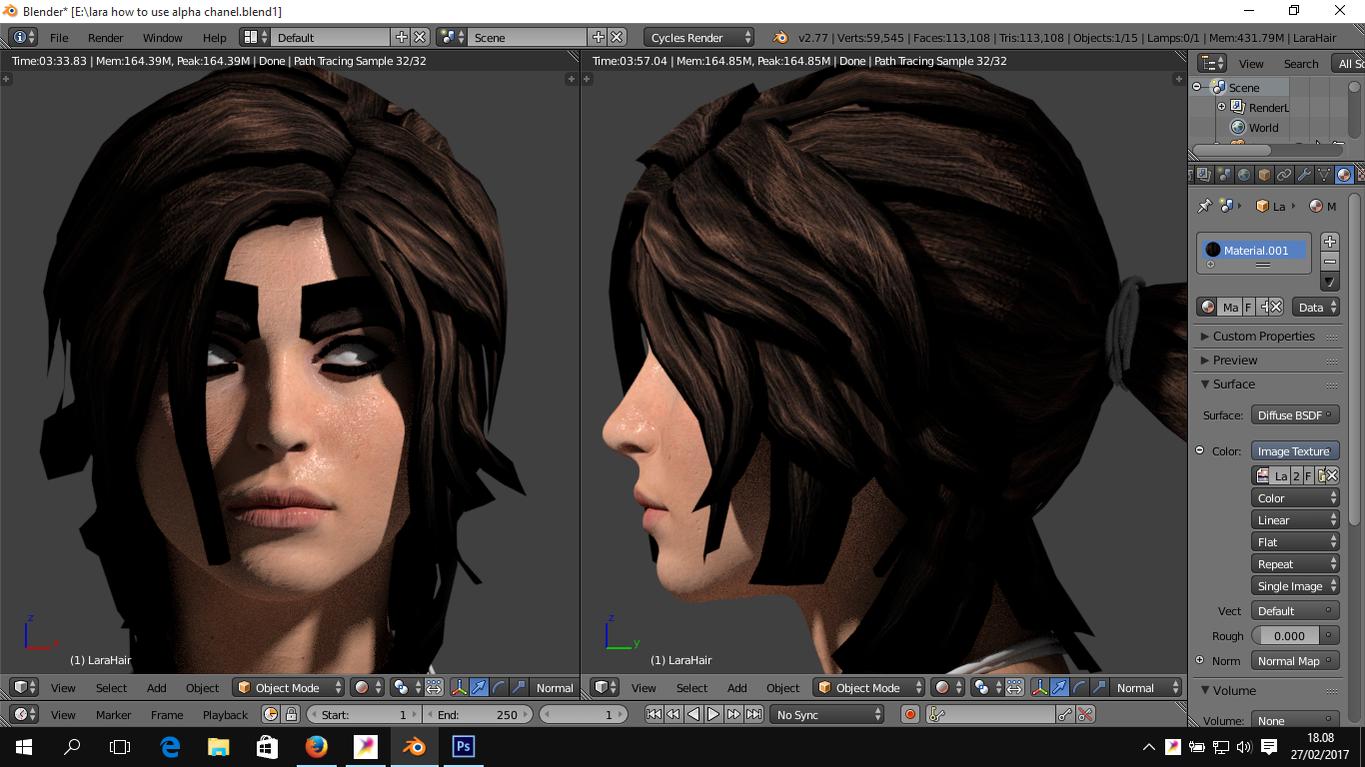1365x767 pixels.
Task: Open Object Mode dropdown in right viewport
Action: pyautogui.click(x=869, y=687)
